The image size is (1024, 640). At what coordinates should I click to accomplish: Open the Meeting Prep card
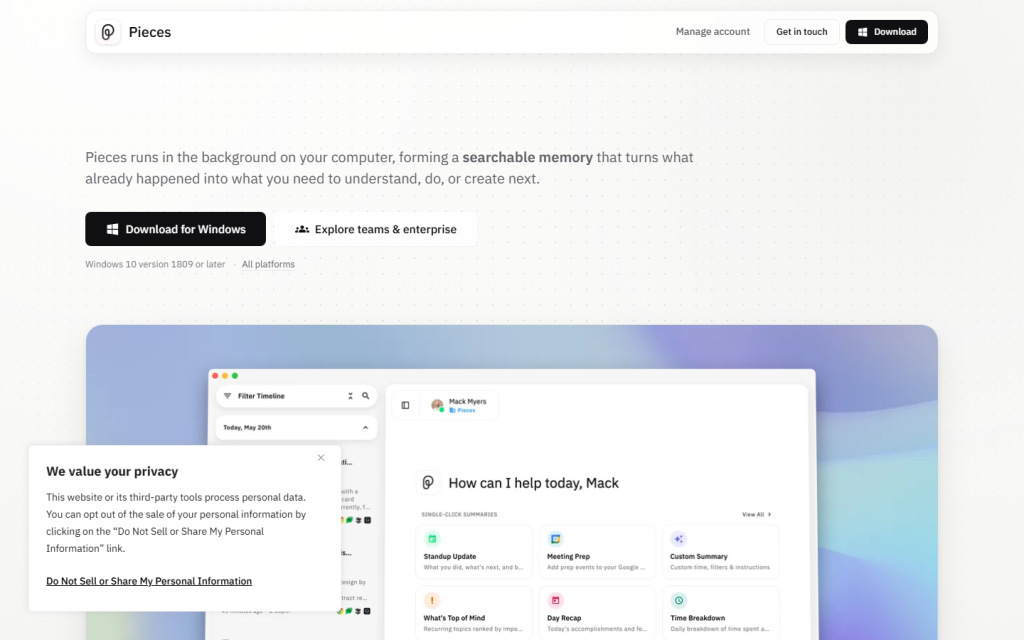597,552
